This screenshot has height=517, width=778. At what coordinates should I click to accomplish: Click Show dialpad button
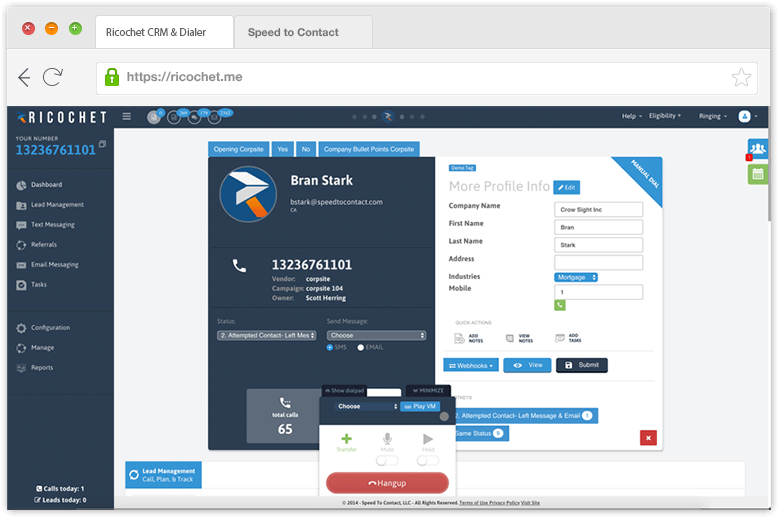point(344,390)
